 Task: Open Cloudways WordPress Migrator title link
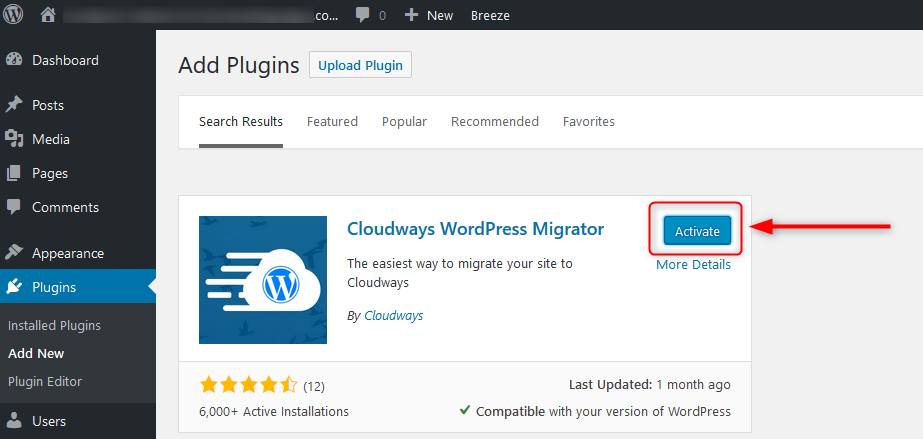(x=476, y=228)
